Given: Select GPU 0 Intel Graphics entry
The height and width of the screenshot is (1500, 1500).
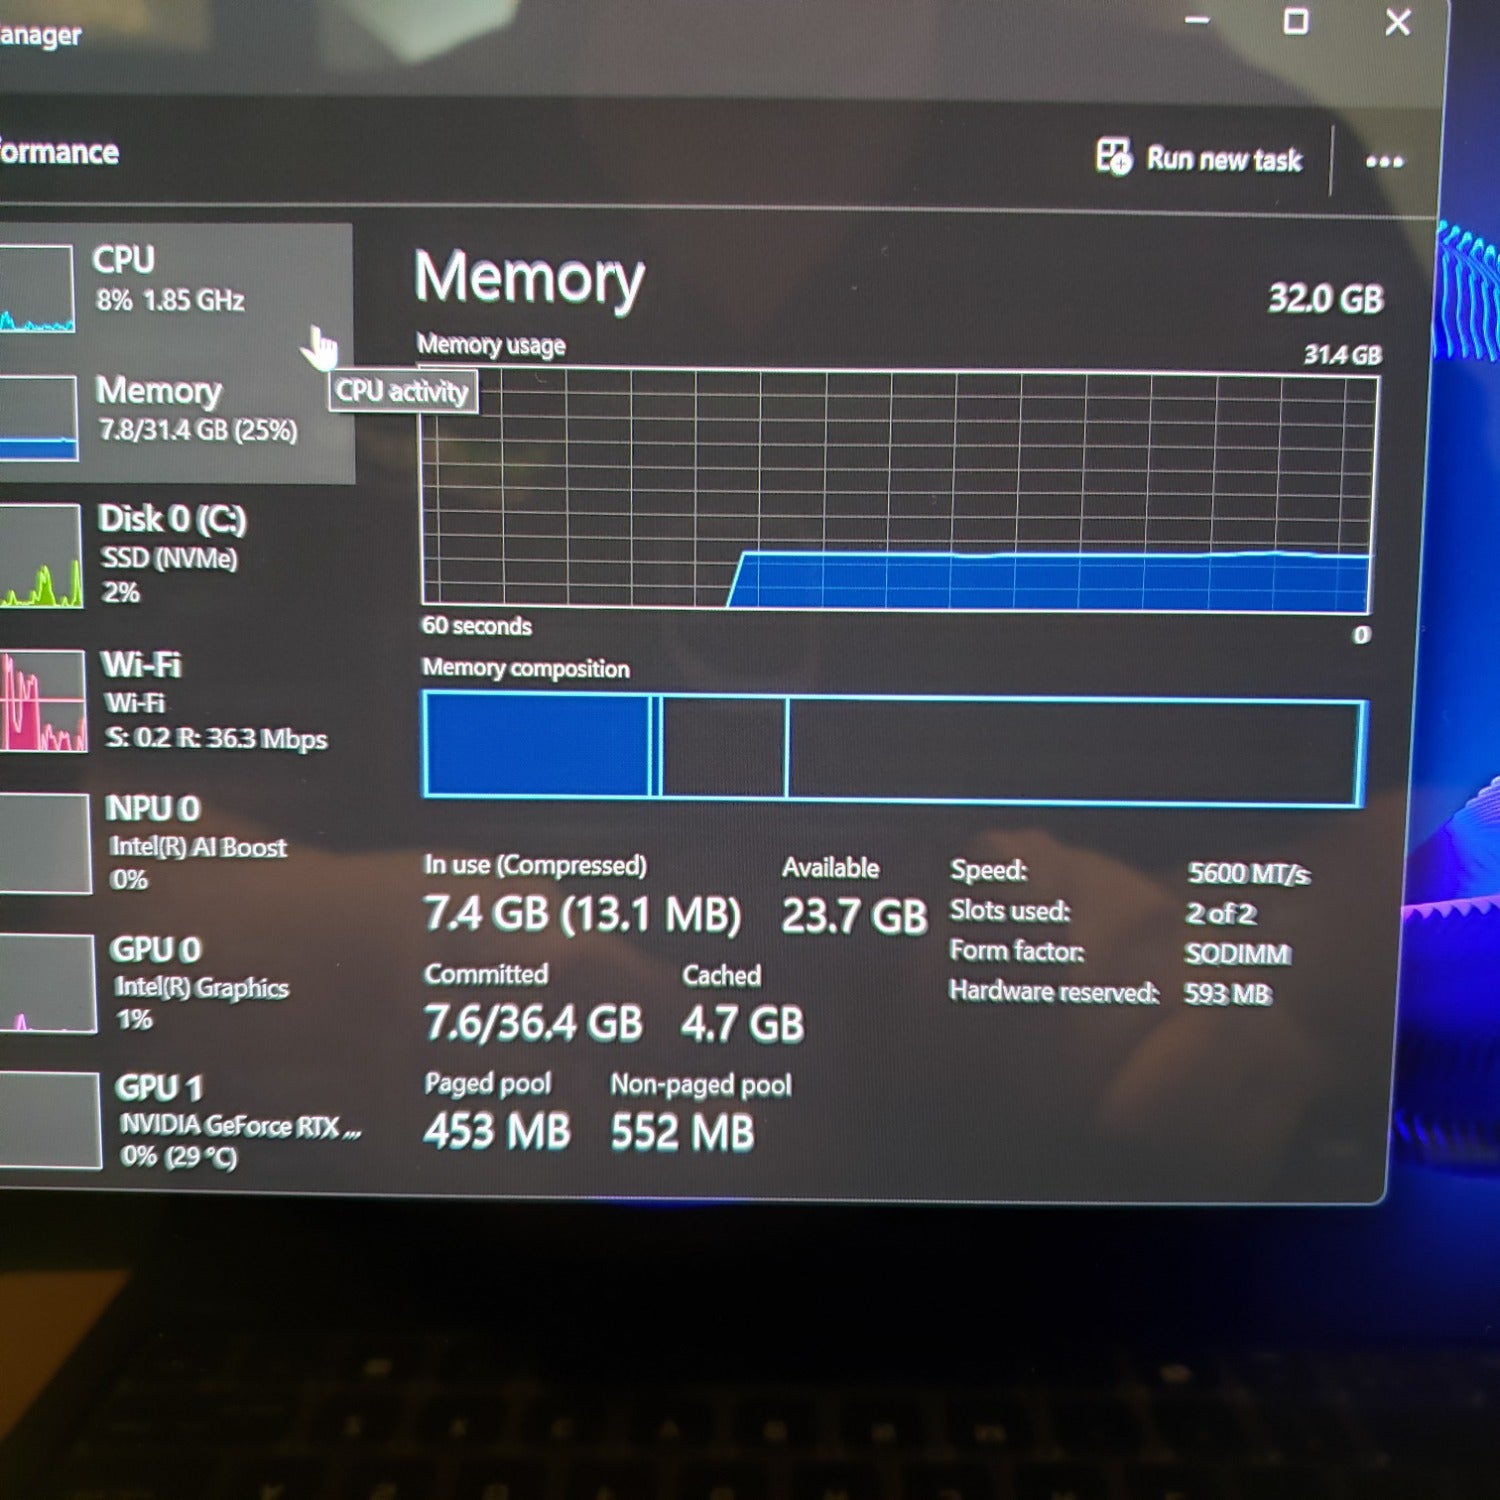Looking at the screenshot, I should pos(184,983).
